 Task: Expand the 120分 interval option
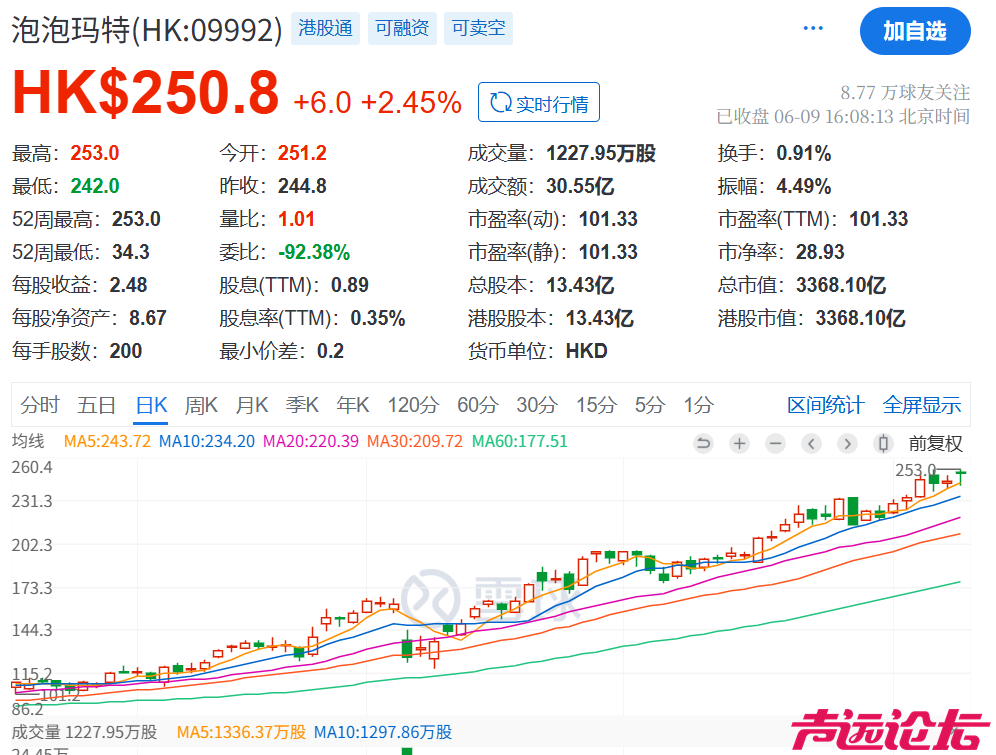pyautogui.click(x=413, y=405)
